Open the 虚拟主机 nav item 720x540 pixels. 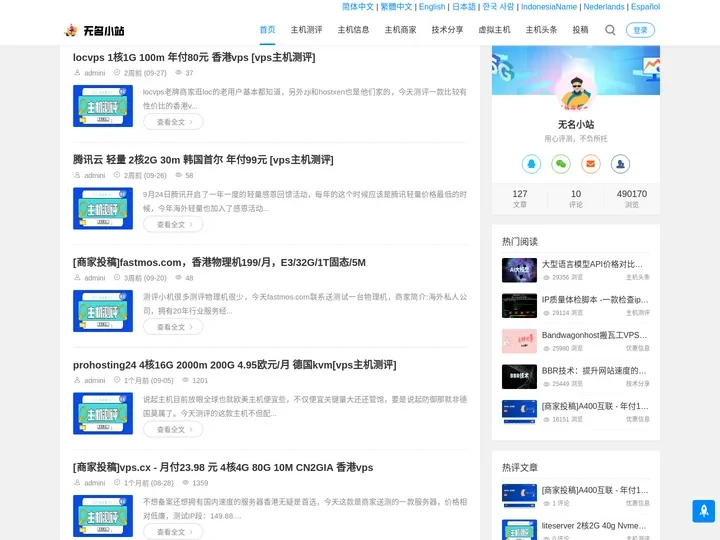pyautogui.click(x=494, y=30)
